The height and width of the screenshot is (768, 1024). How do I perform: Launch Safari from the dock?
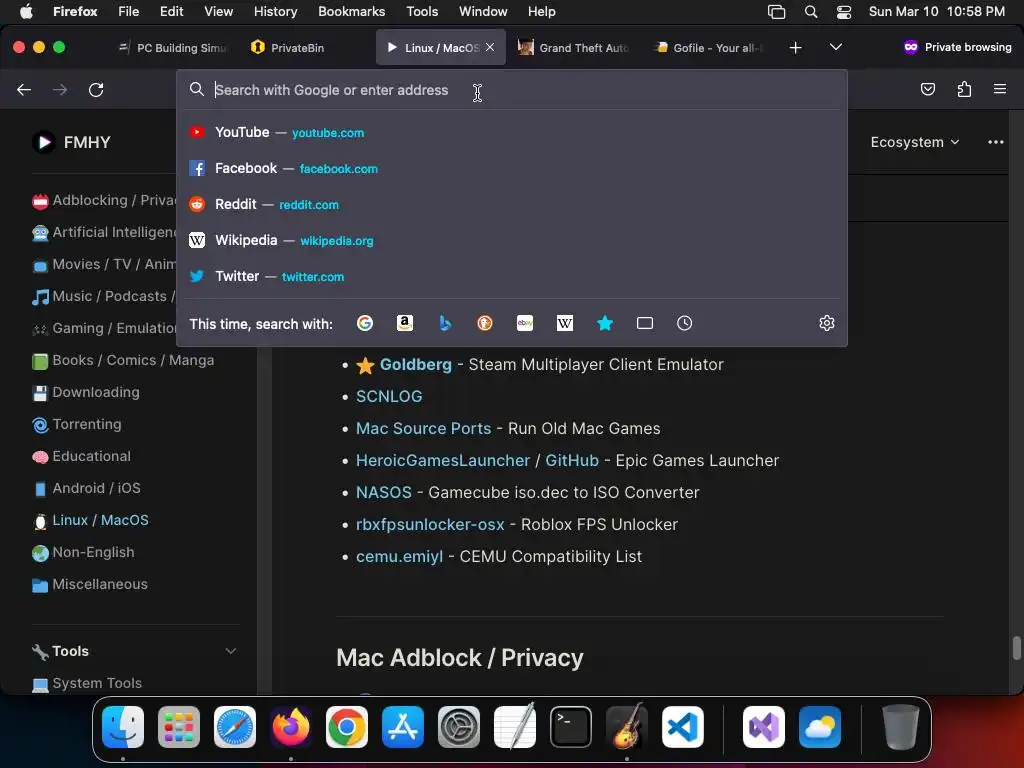[235, 727]
